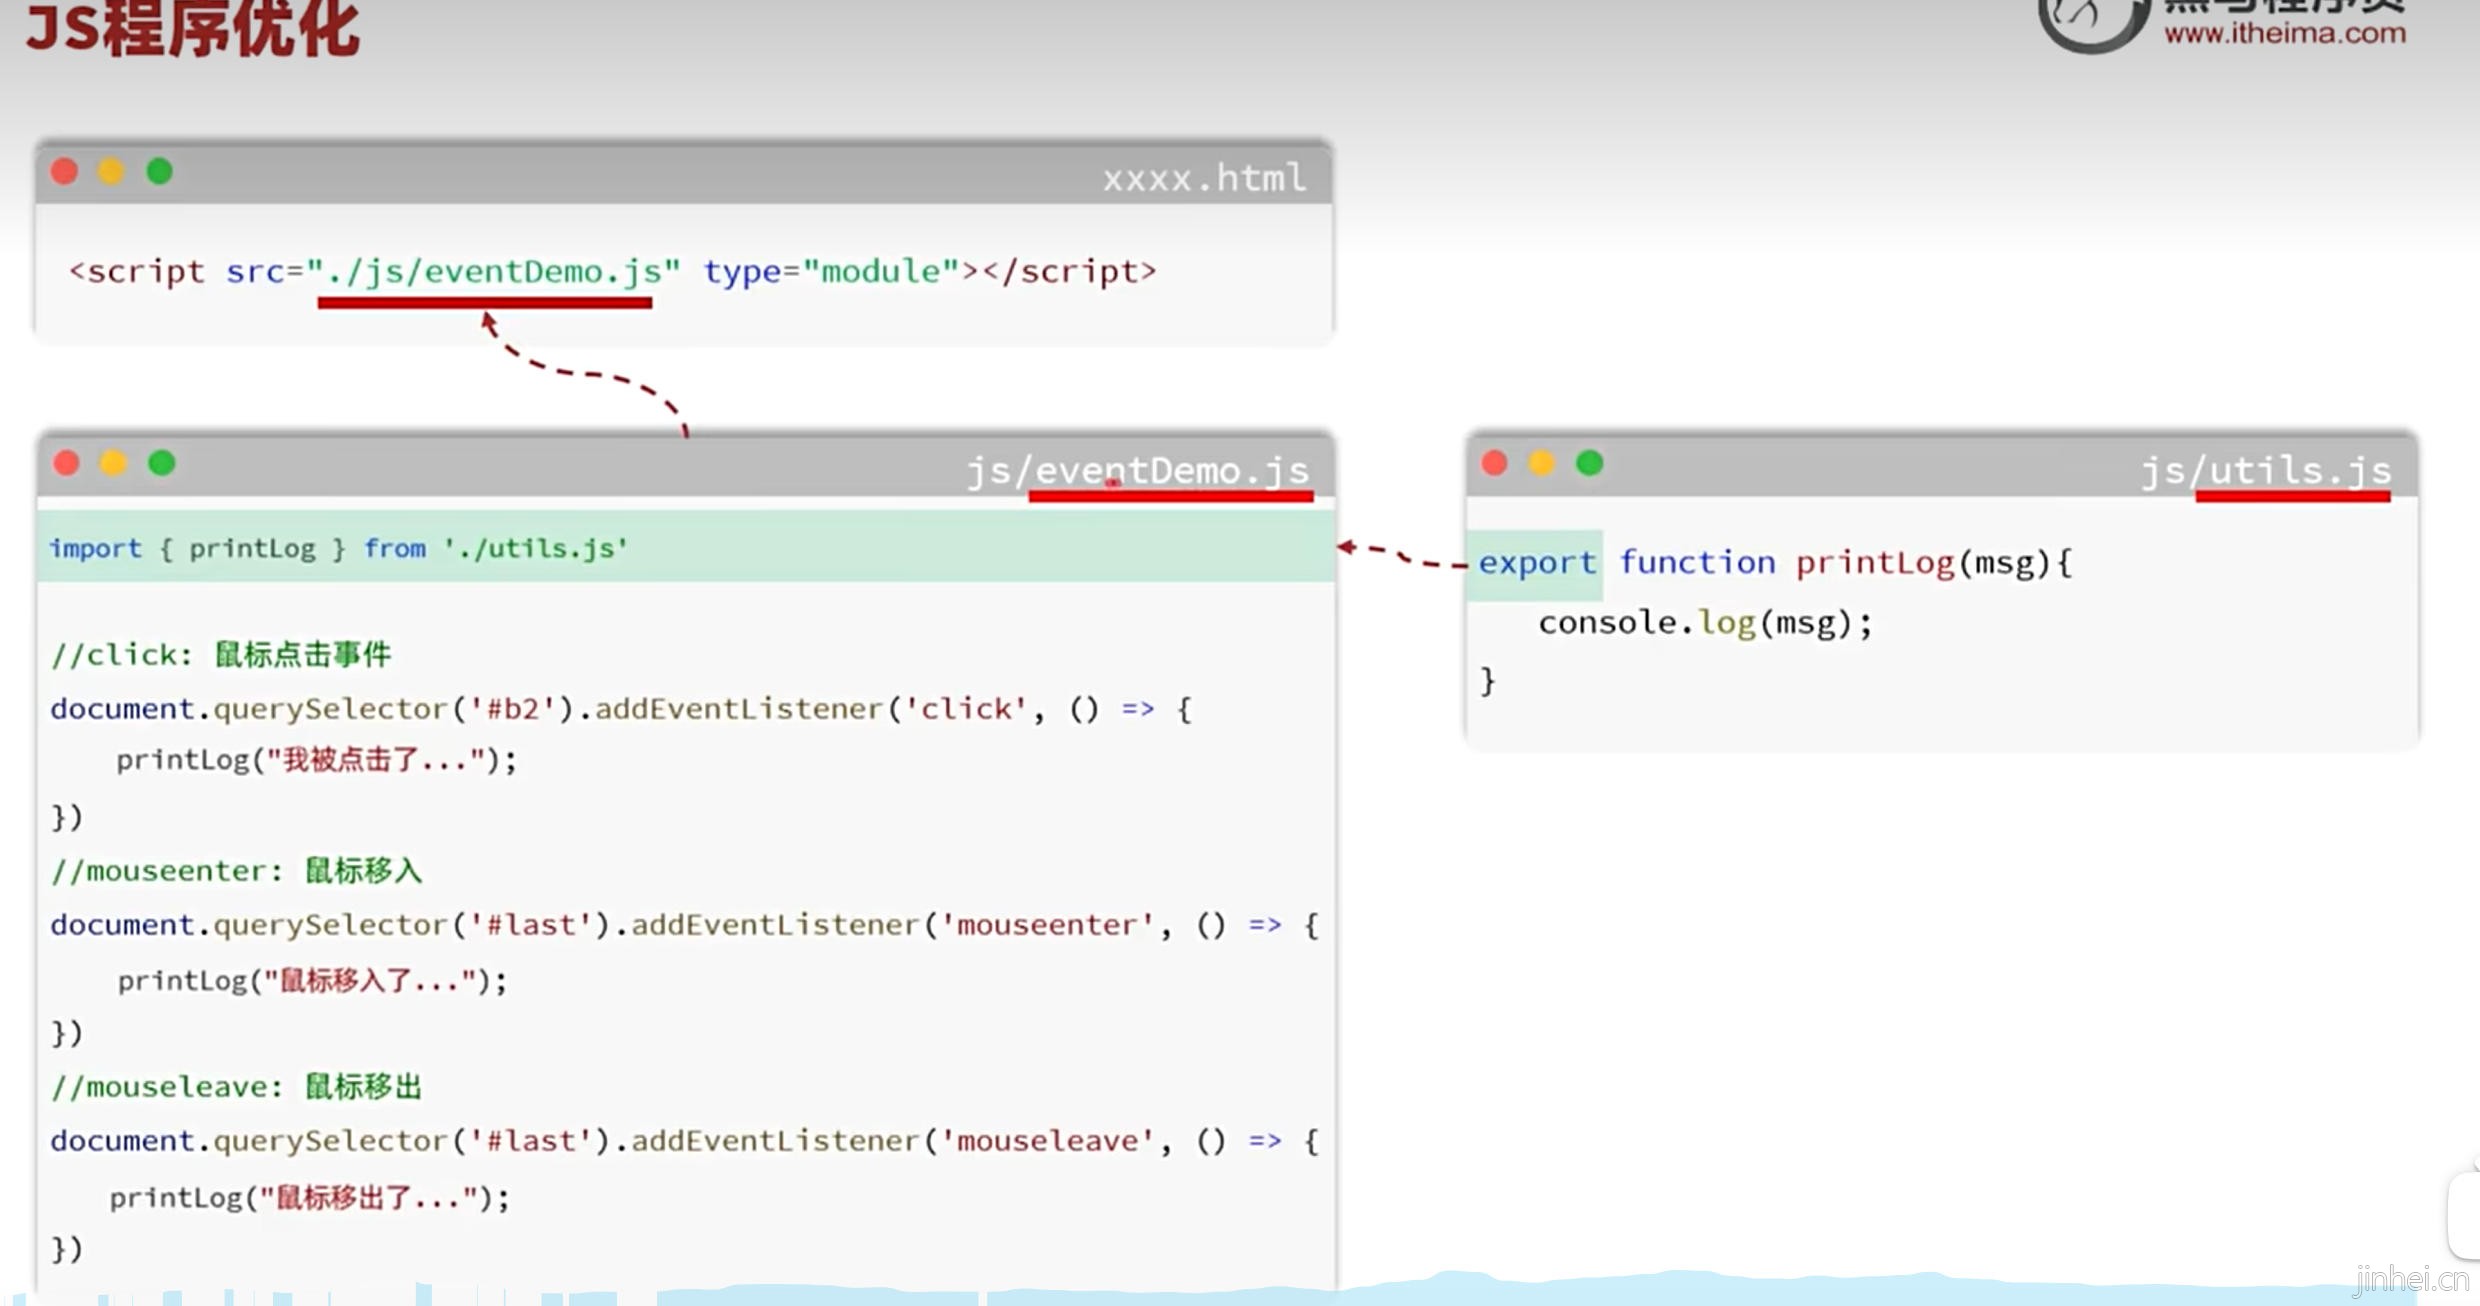The width and height of the screenshot is (2480, 1306).
Task: Click the red dot in js/eventDemo.js window
Action: pos(67,463)
